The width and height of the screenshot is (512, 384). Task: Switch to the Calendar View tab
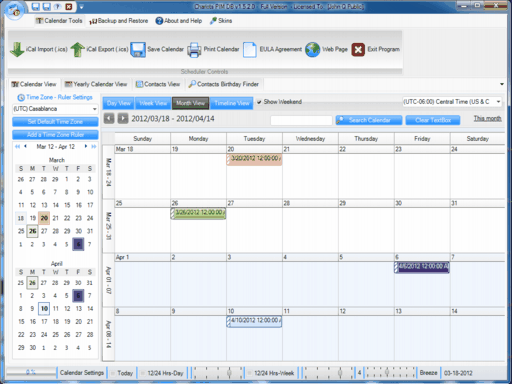34,84
